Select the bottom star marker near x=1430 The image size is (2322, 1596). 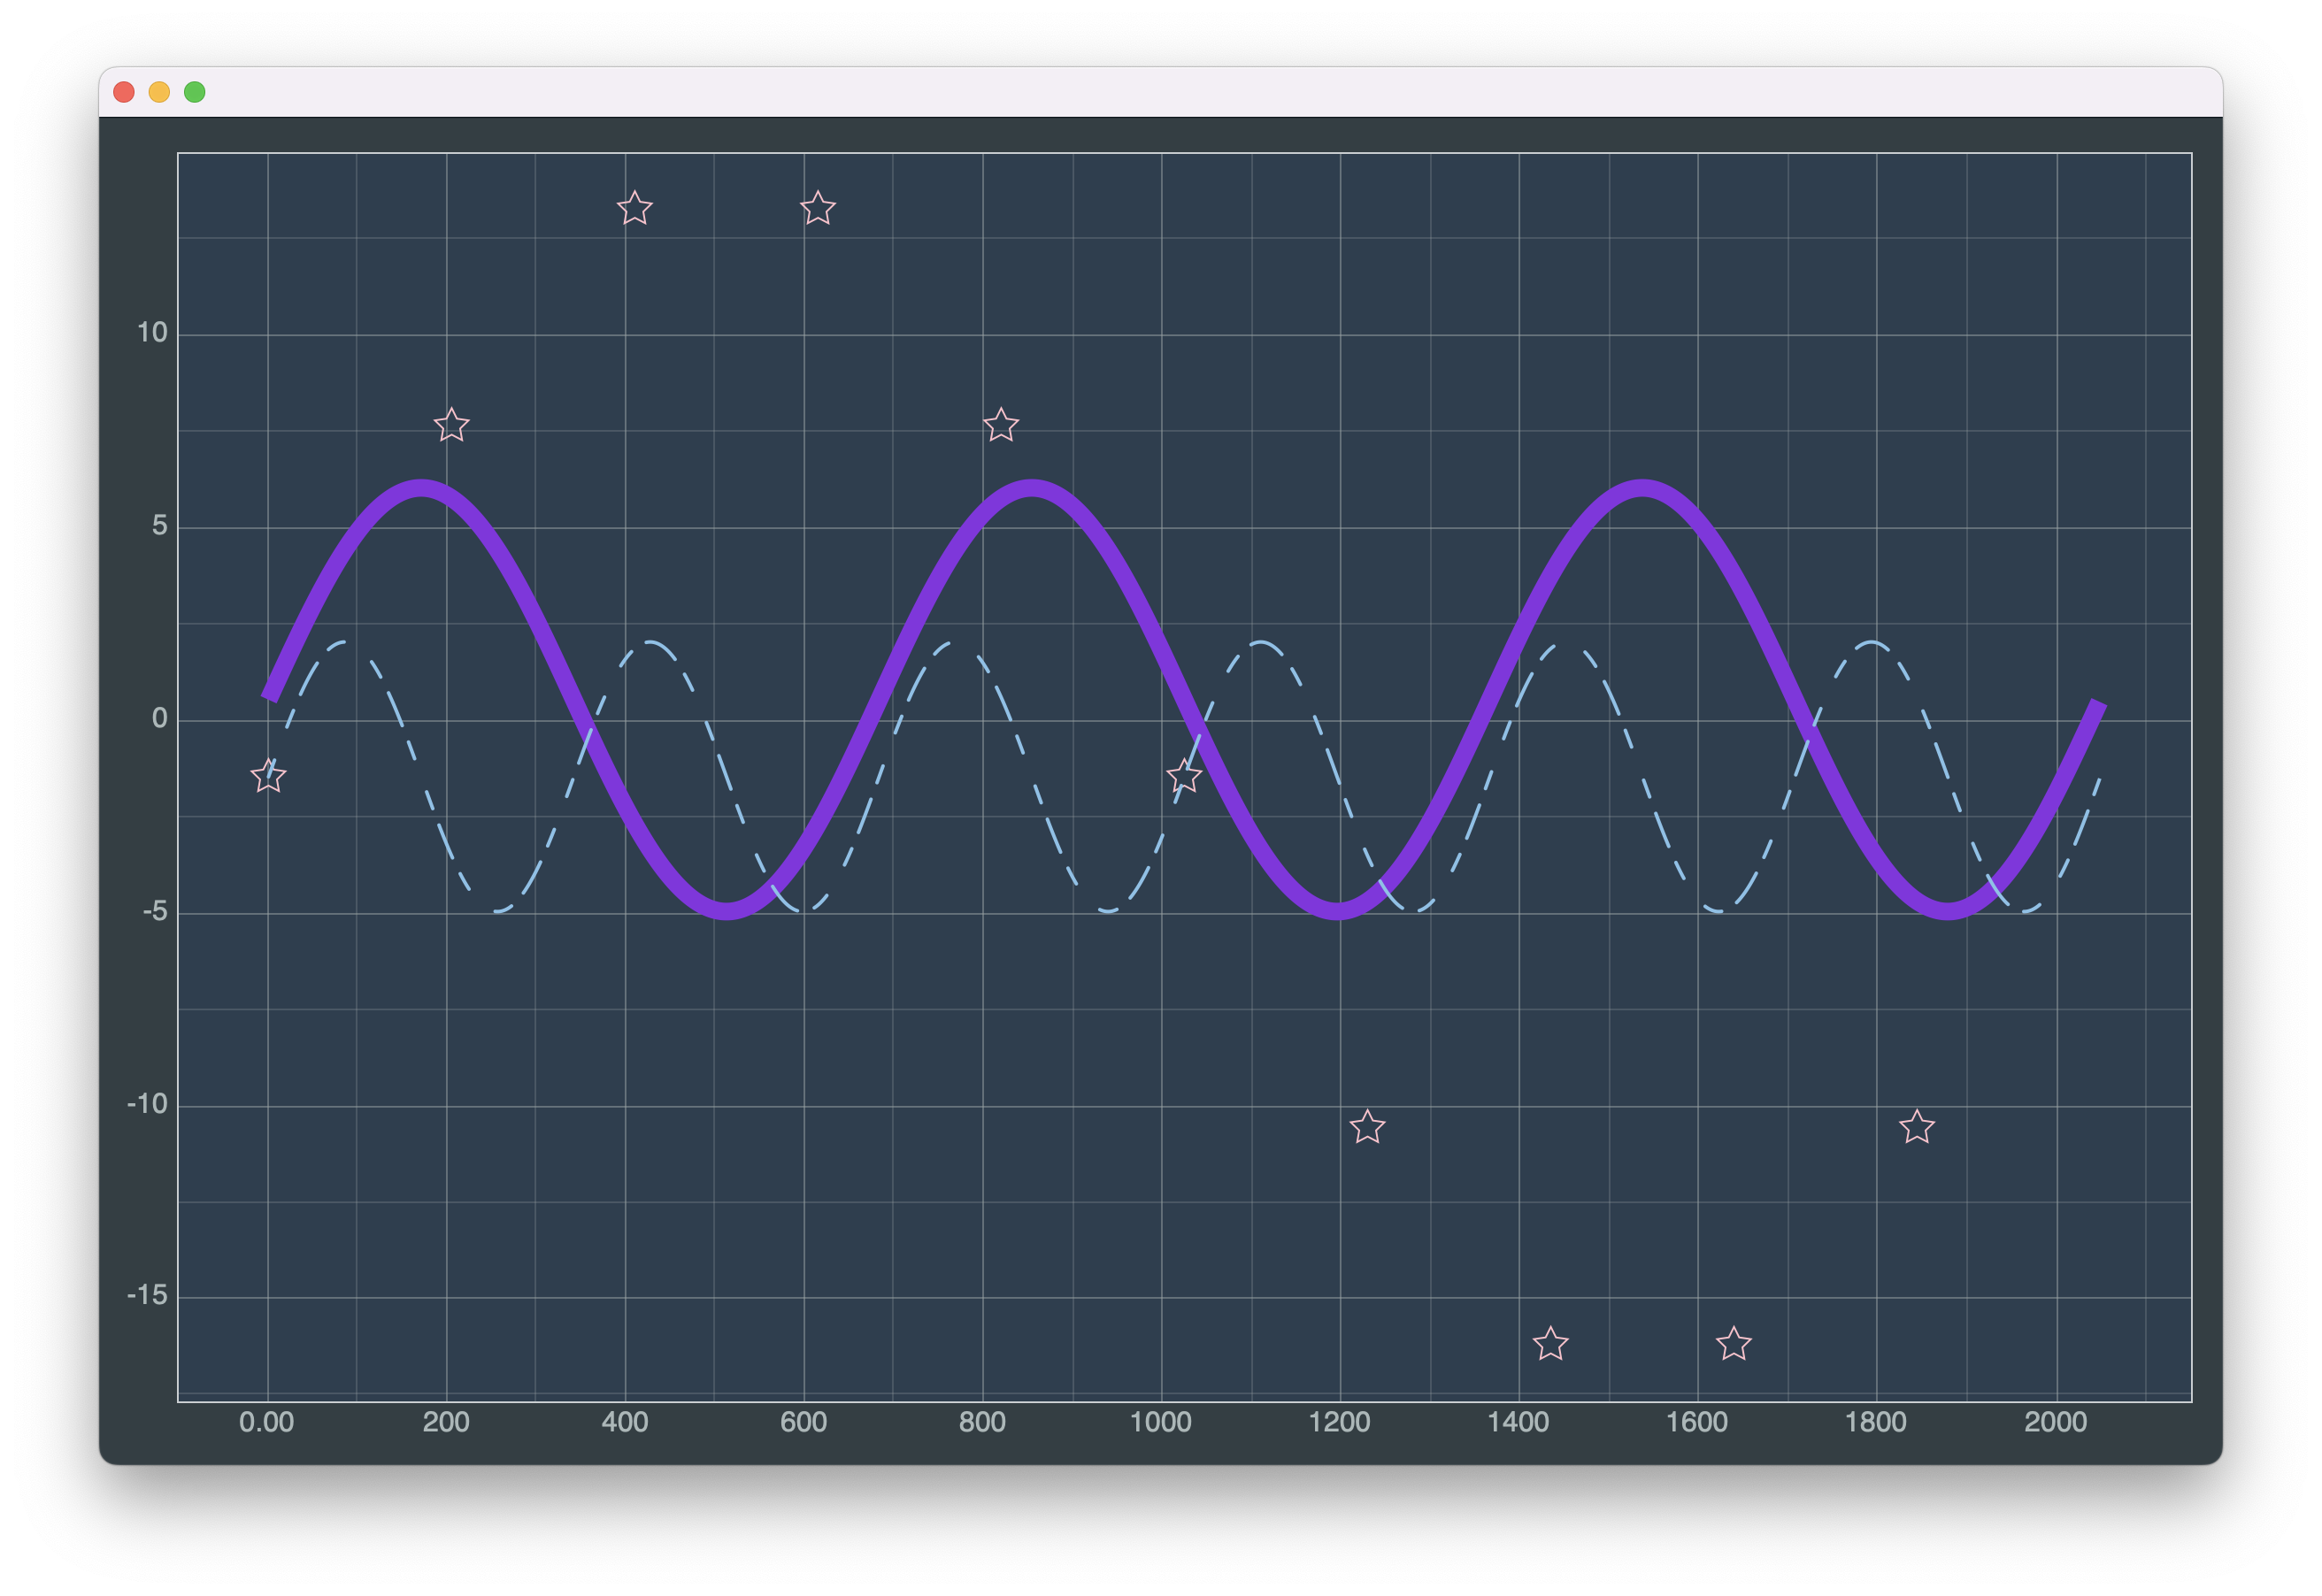[x=1550, y=1344]
